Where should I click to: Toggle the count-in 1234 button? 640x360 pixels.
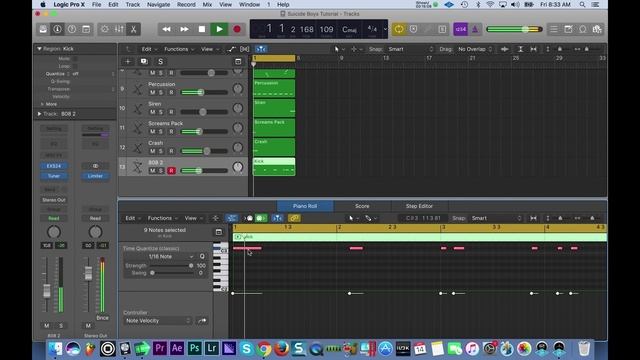click(x=460, y=29)
